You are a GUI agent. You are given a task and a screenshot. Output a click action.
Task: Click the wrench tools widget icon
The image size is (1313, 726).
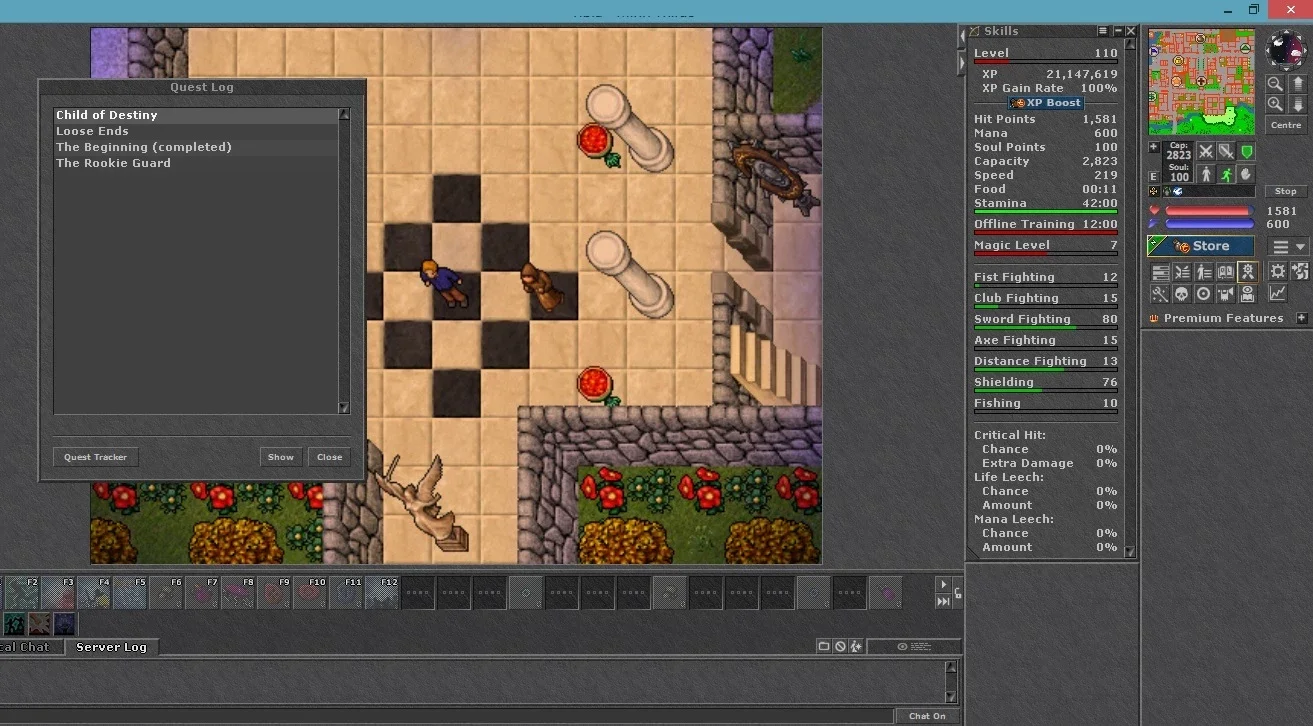(1160, 294)
